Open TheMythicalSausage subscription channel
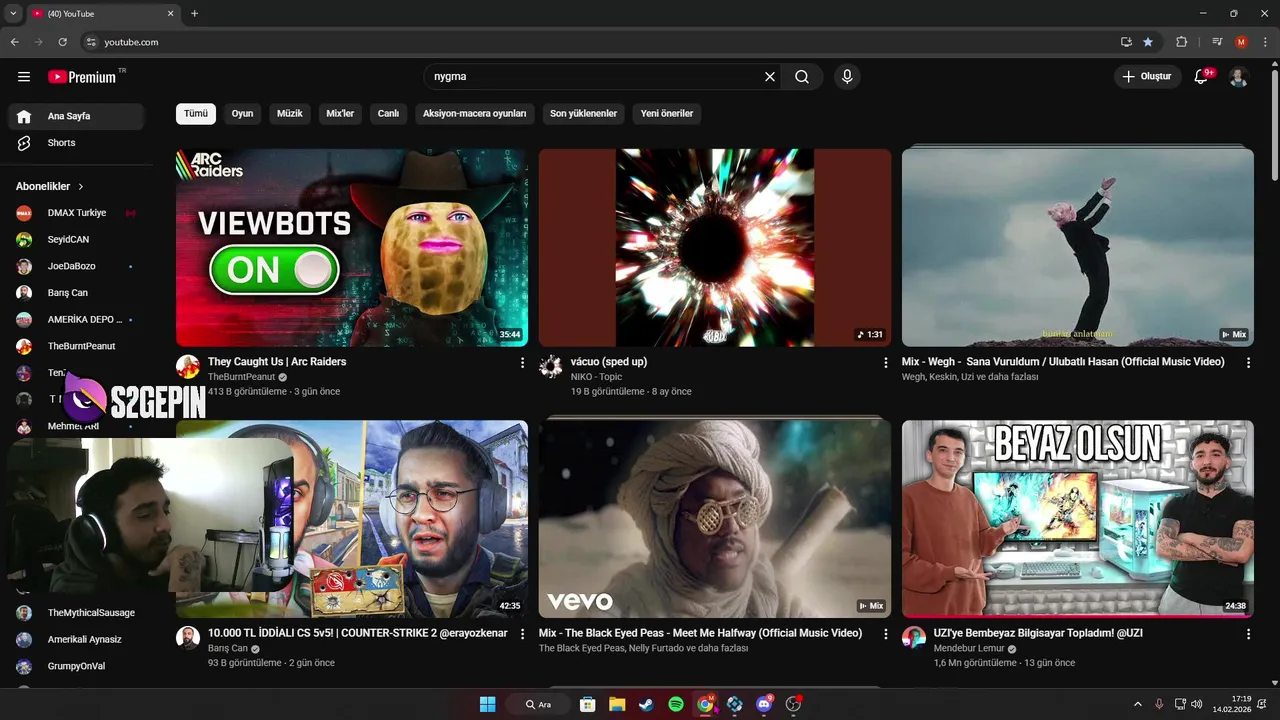Screen dimensions: 1280x720 click(76, 613)
